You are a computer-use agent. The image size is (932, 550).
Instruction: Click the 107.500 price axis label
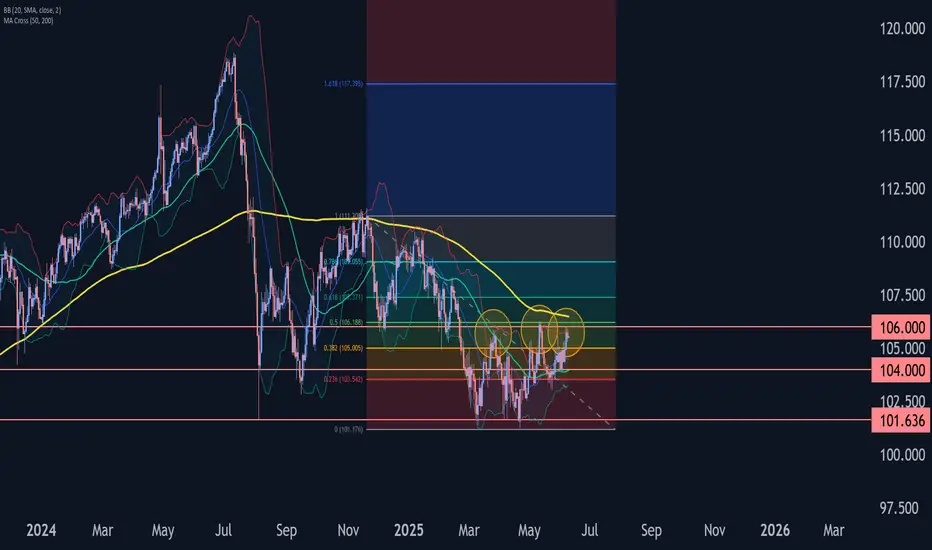[902, 295]
